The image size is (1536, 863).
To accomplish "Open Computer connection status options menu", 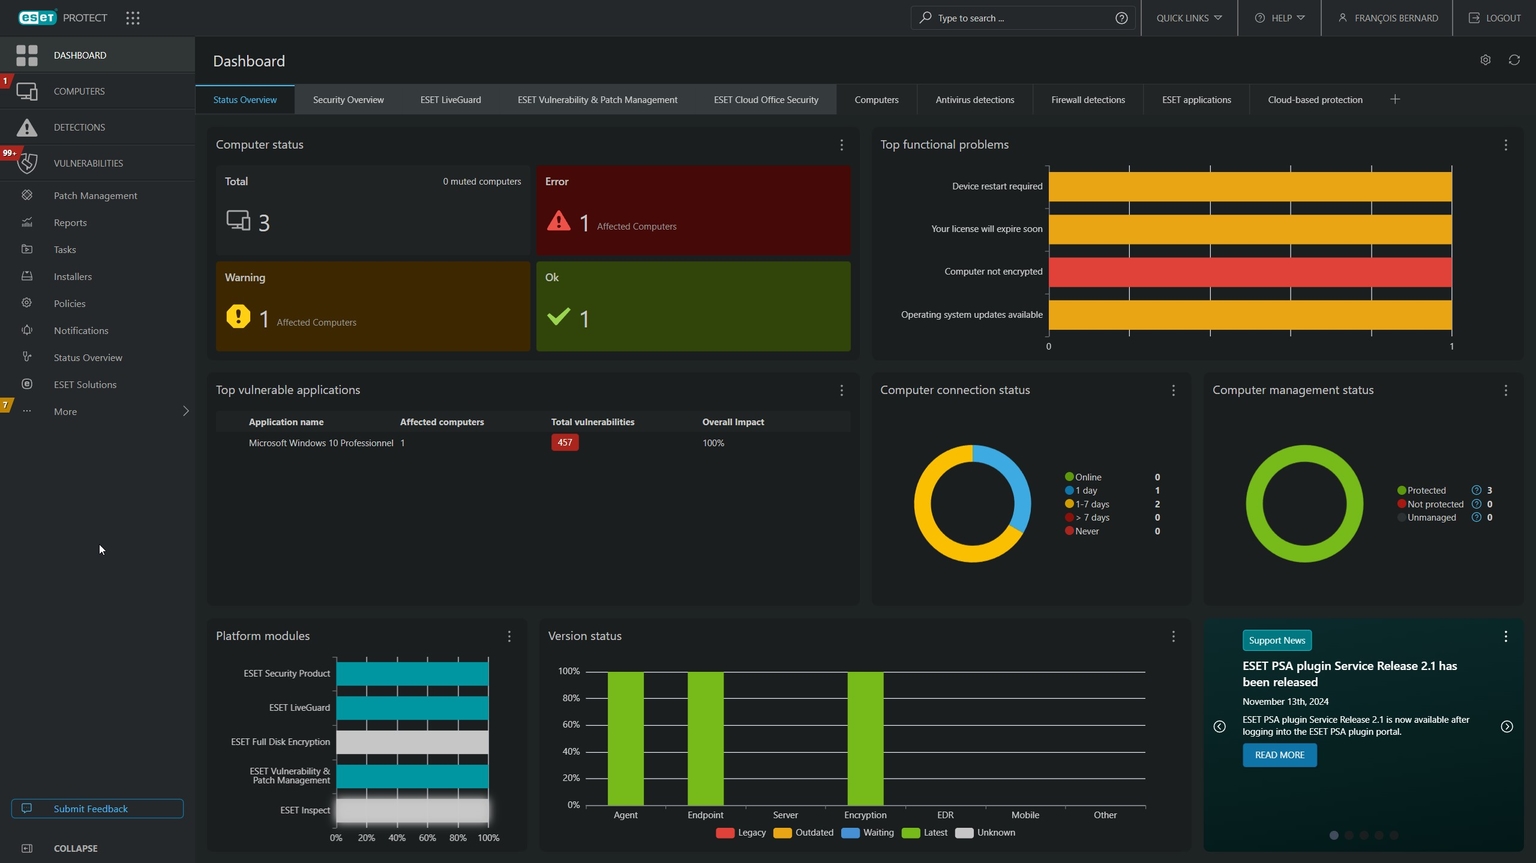I will (x=1173, y=391).
